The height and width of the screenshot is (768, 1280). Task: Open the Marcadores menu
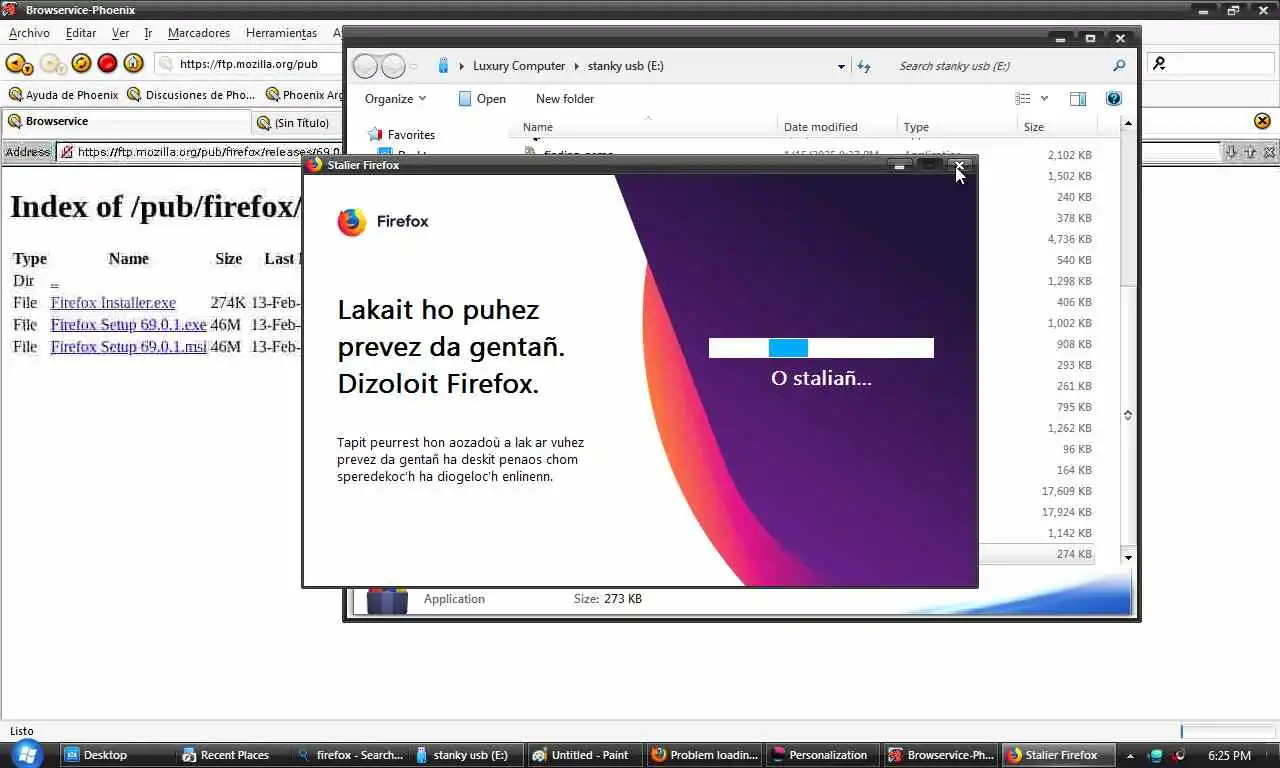pos(199,33)
